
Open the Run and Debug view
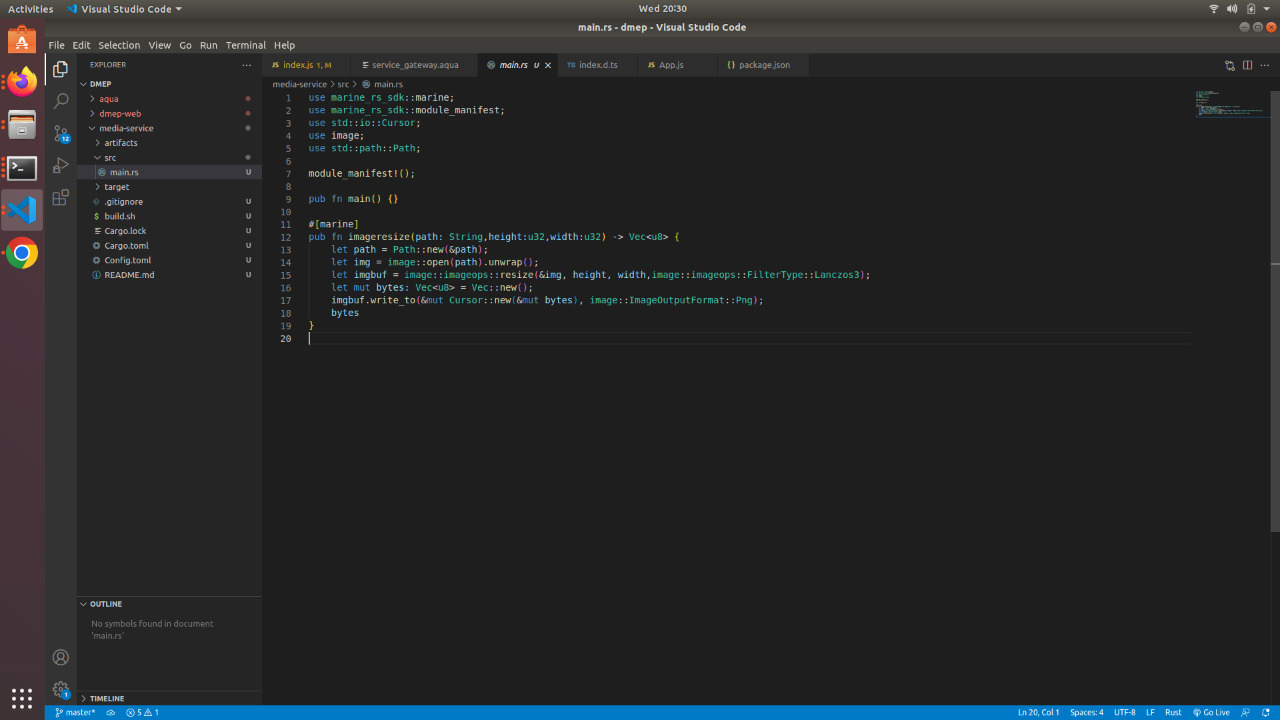tap(60, 165)
